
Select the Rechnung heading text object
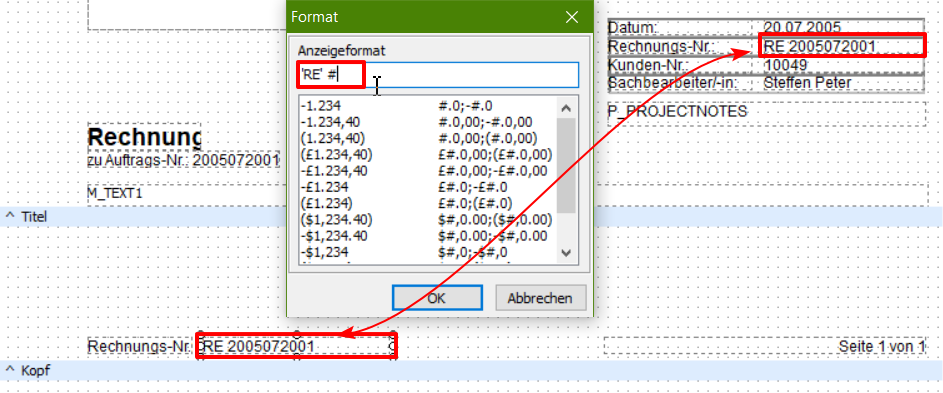tap(145, 137)
